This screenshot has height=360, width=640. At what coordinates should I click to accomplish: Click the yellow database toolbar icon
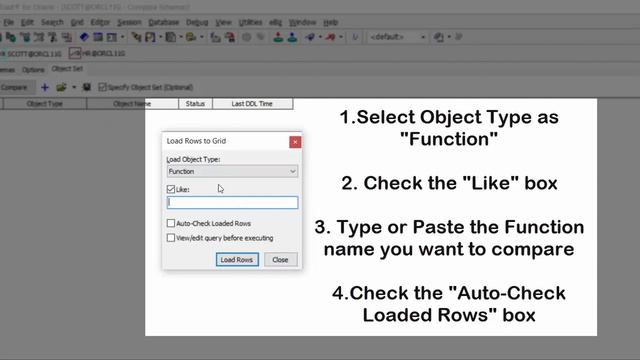click(x=191, y=37)
